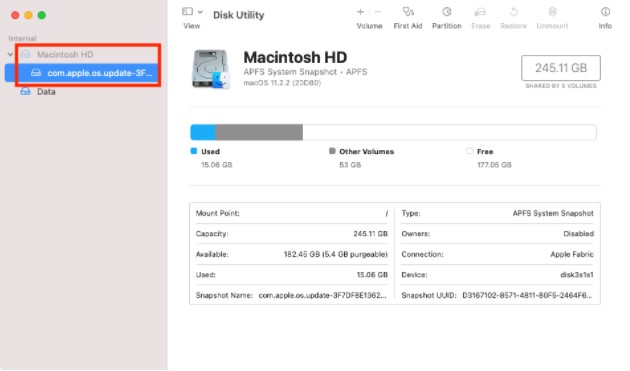
Task: Click the add Volume plus icon
Action: [x=360, y=12]
